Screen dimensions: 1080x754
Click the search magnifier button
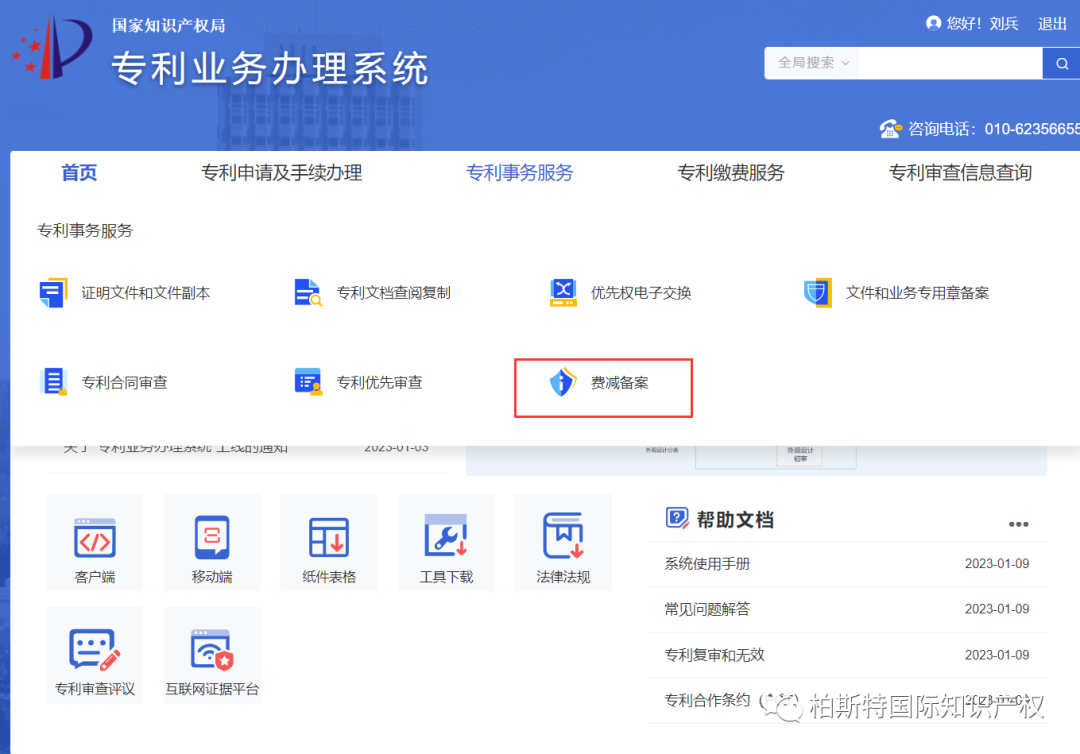pyautogui.click(x=1062, y=62)
